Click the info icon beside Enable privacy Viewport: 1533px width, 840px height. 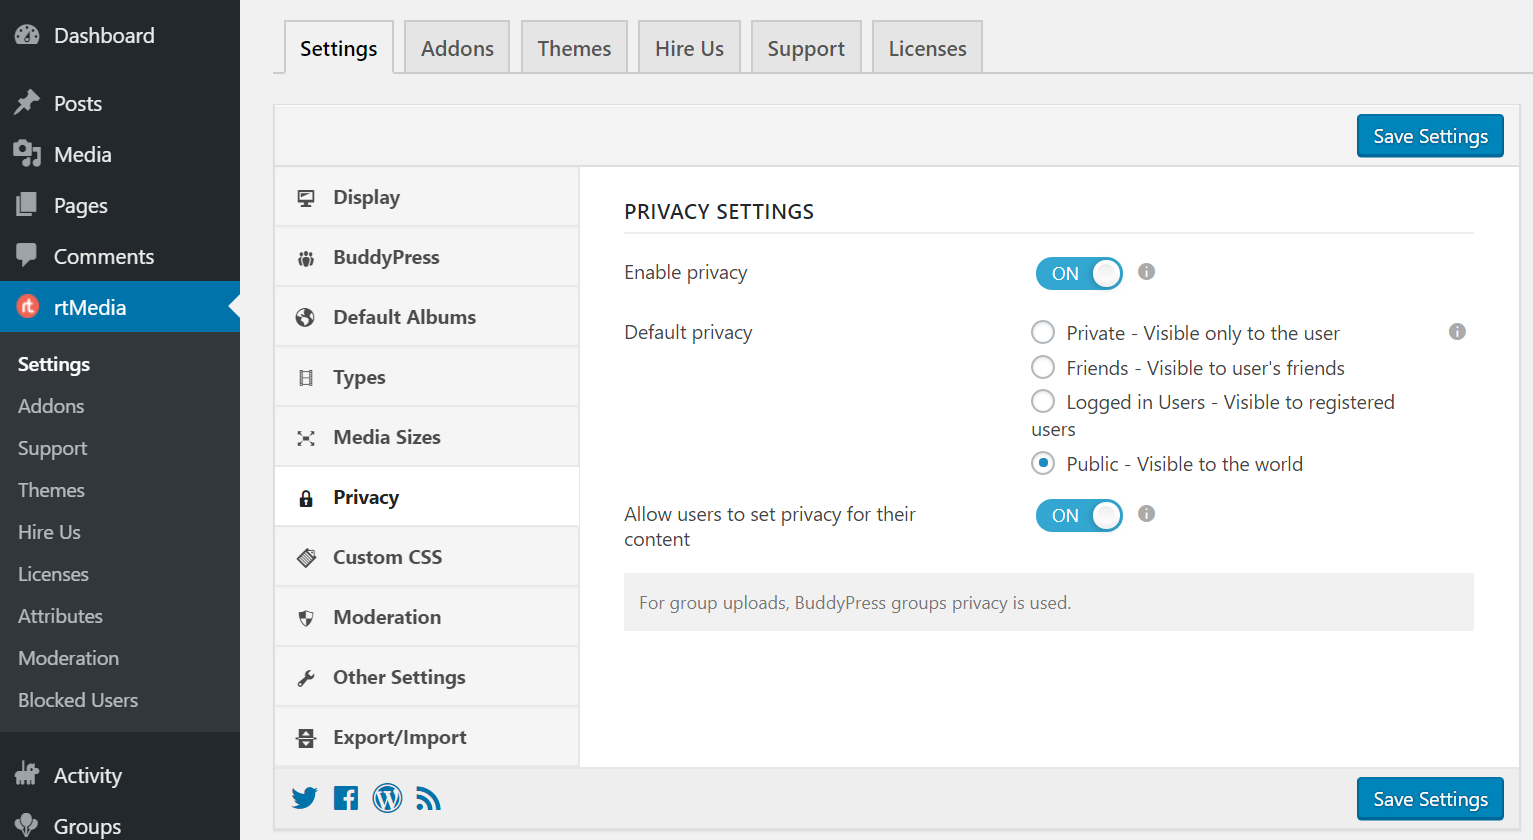click(x=1146, y=271)
